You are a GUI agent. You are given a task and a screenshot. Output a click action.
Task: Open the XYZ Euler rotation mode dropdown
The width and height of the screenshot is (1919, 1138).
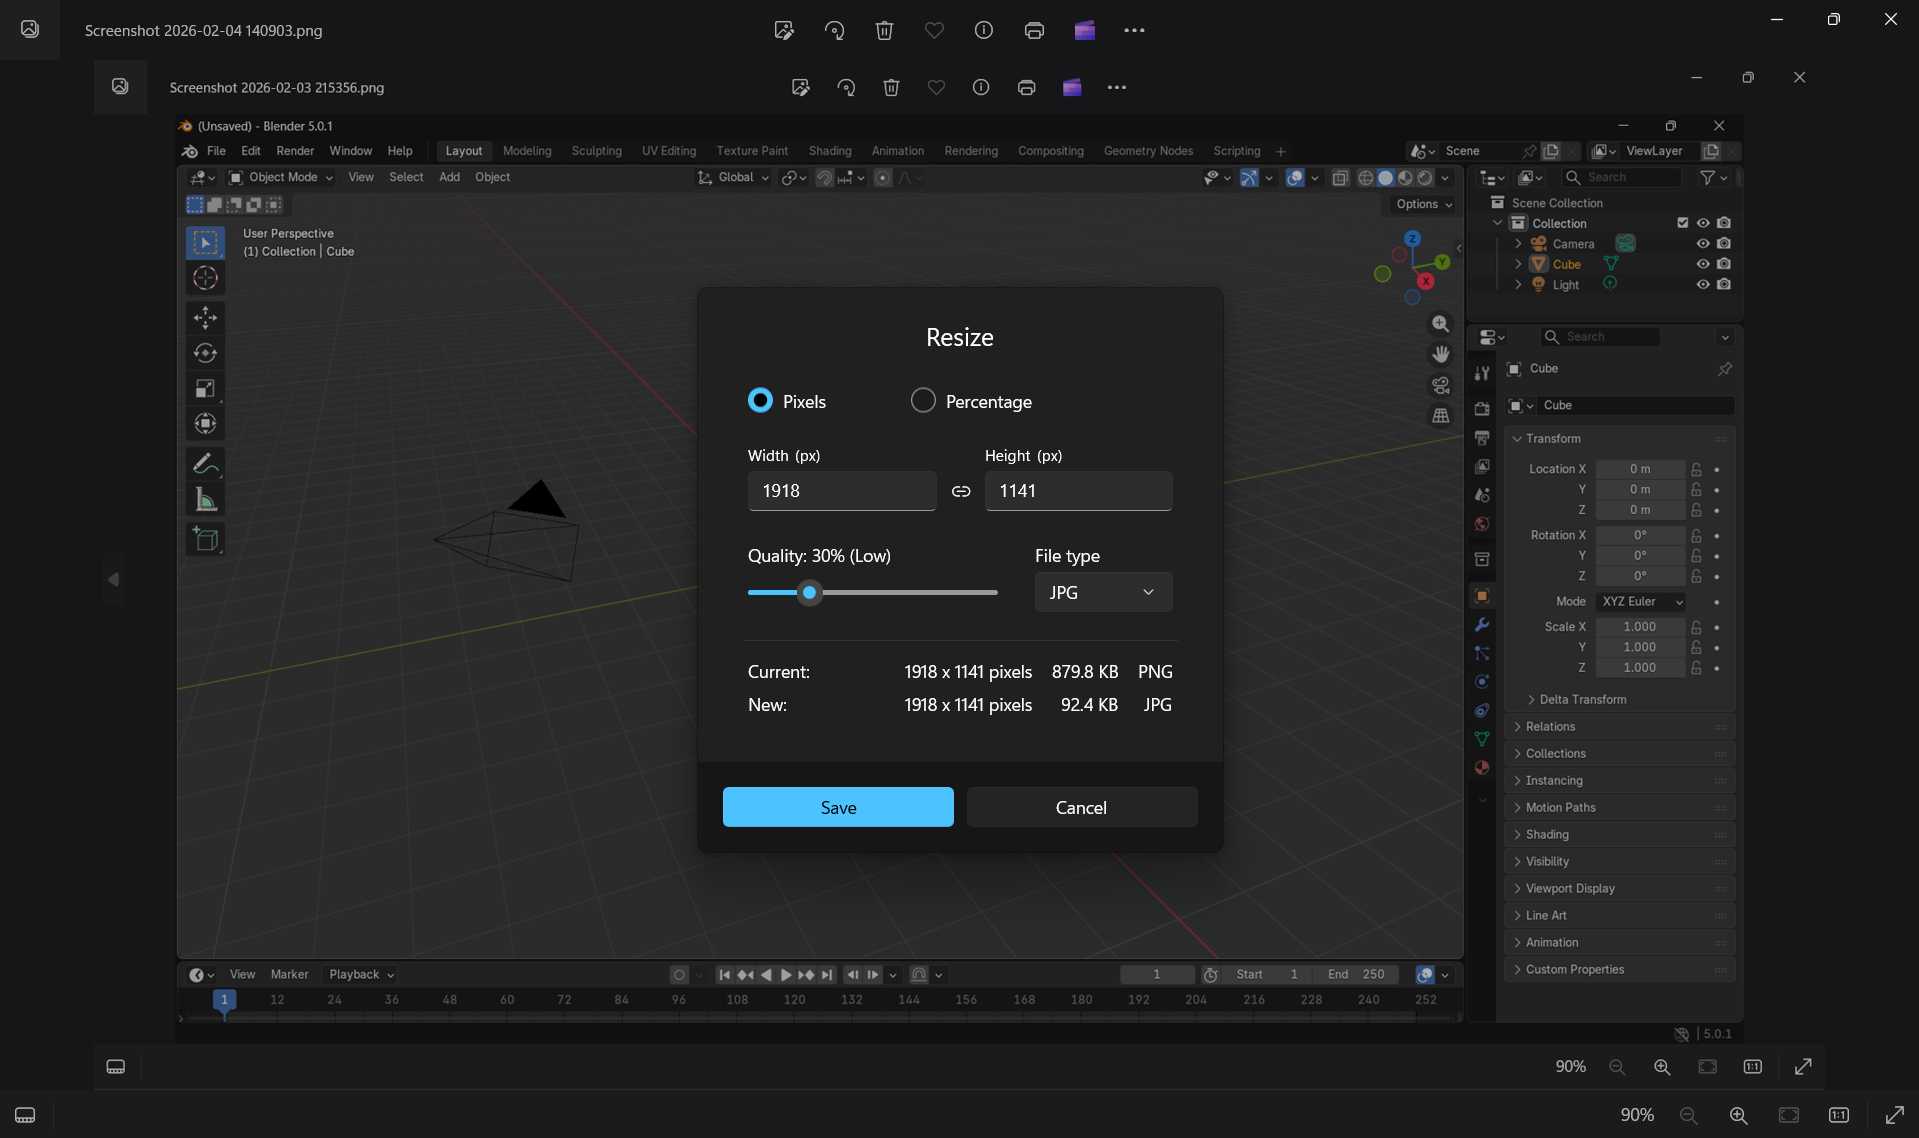coord(1641,601)
